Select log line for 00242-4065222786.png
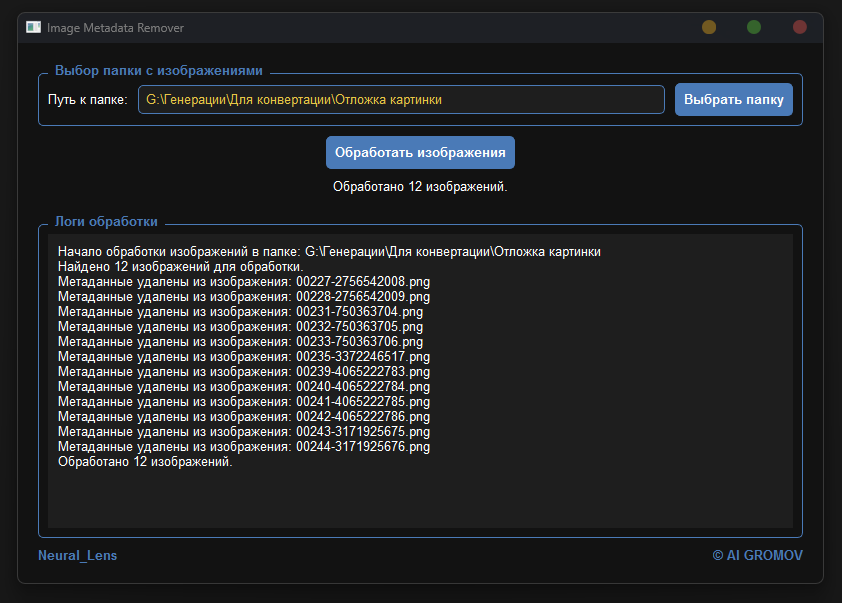Image resolution: width=842 pixels, height=603 pixels. [244, 417]
